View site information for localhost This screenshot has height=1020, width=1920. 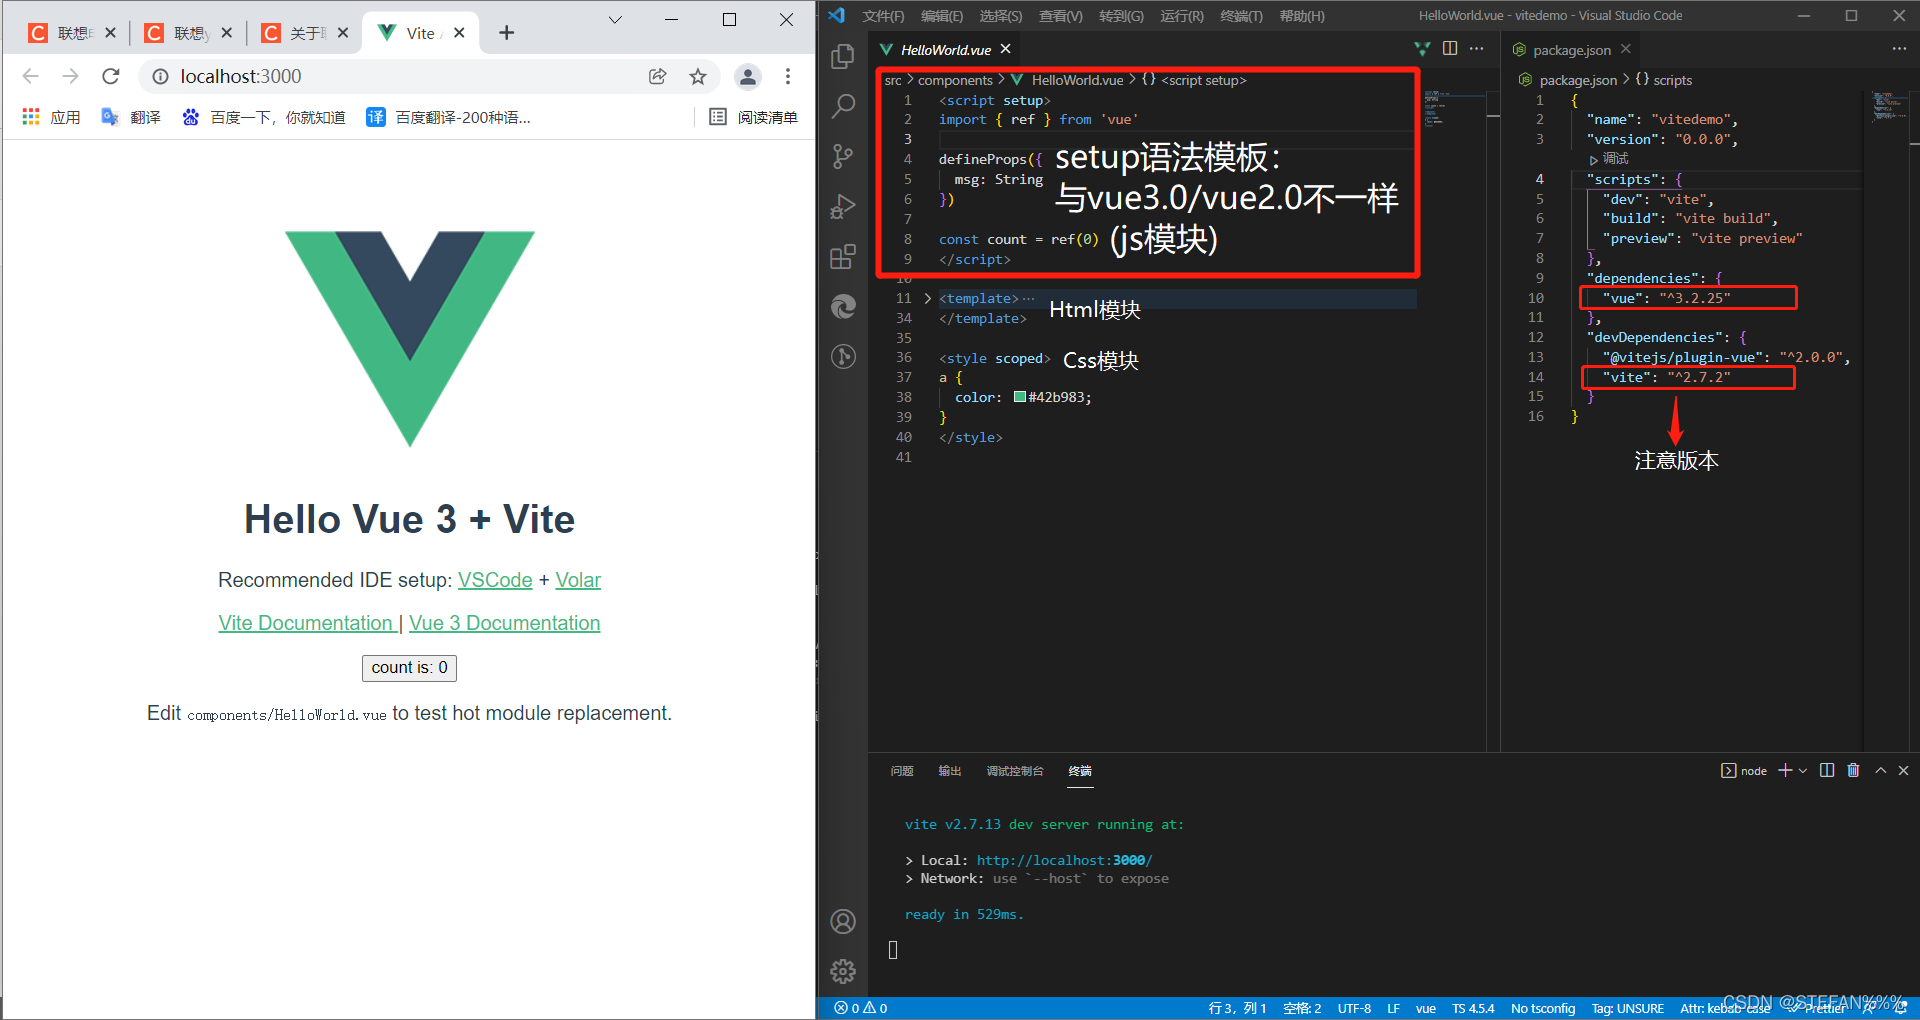tap(160, 76)
